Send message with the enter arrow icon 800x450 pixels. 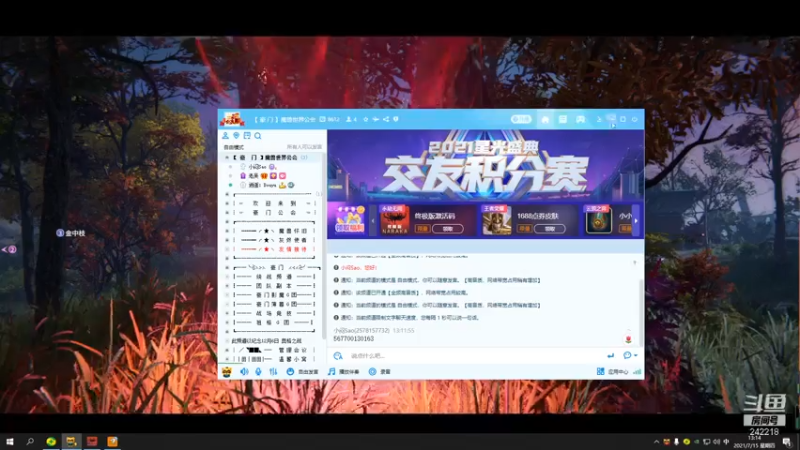611,356
